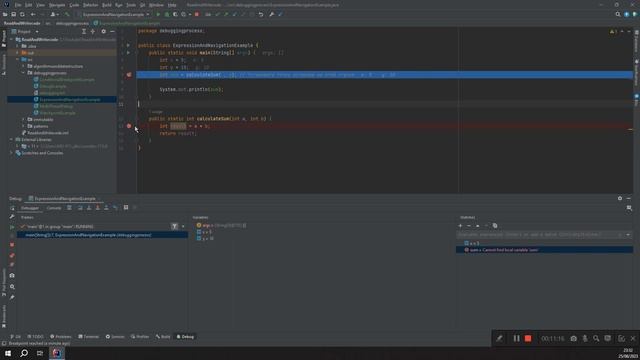Click the Debug bug icon in the toolbar

click(167, 14)
